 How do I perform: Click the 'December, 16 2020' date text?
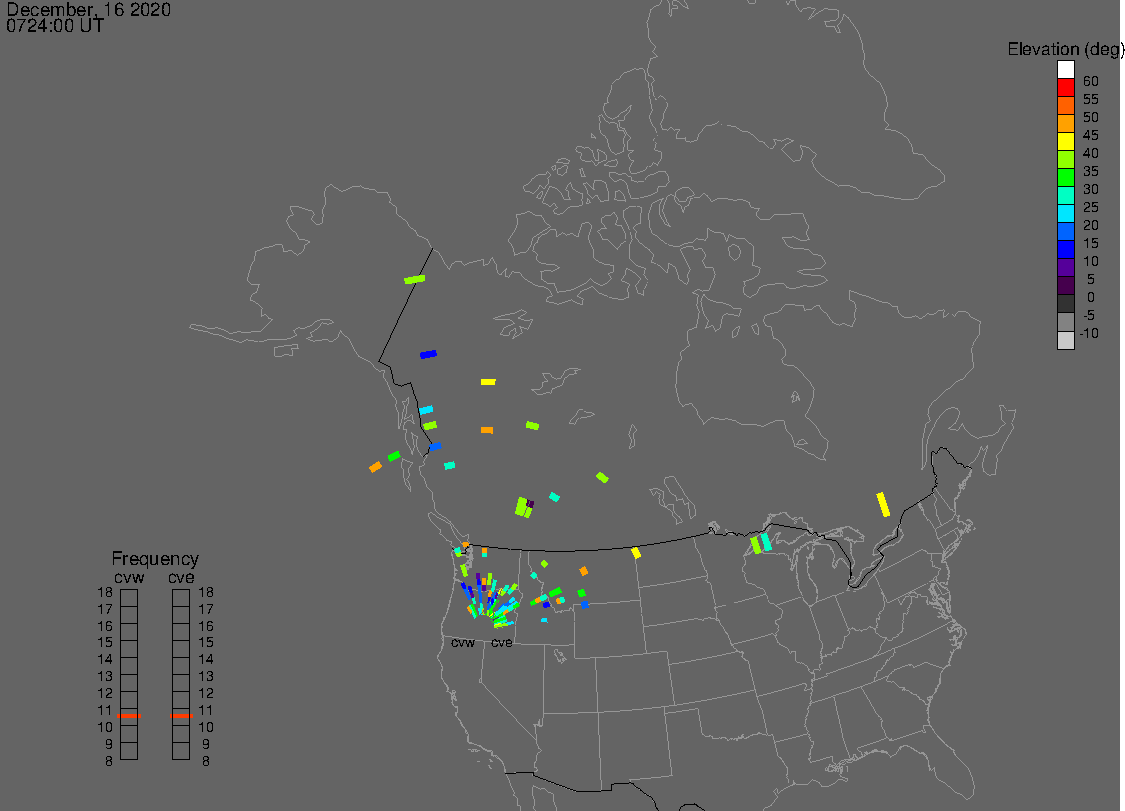[x=88, y=9]
